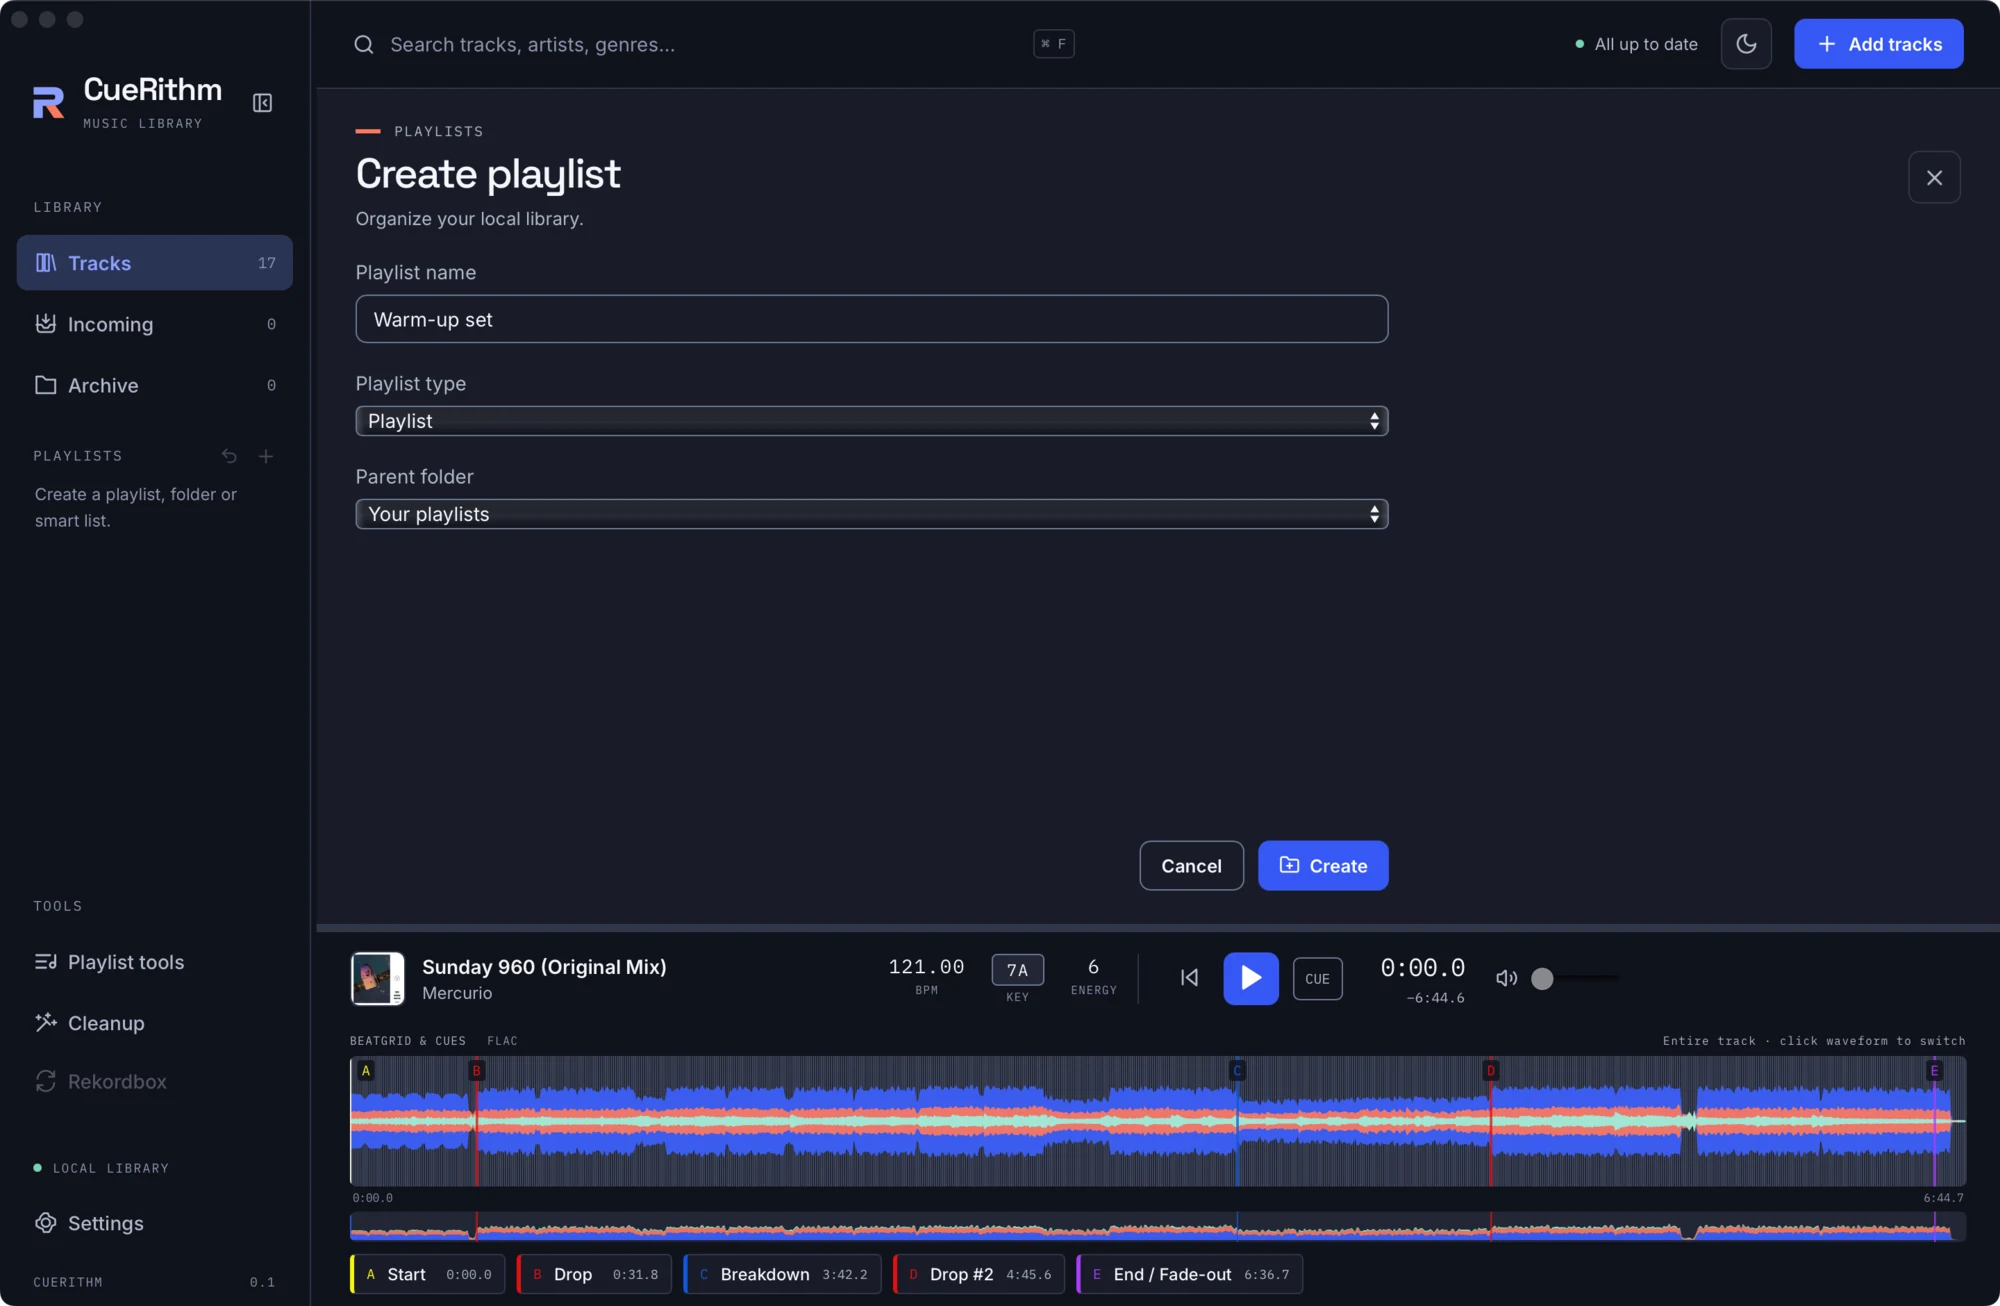The image size is (2000, 1306).
Task: Toggle dark mode moon icon
Action: click(x=1746, y=44)
